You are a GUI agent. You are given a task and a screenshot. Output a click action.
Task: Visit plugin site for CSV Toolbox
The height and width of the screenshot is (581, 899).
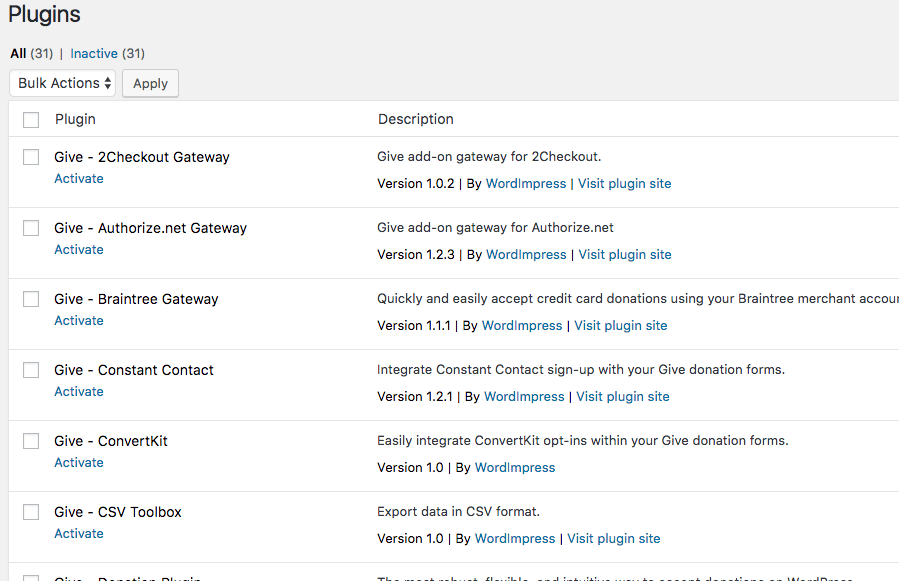pos(613,539)
